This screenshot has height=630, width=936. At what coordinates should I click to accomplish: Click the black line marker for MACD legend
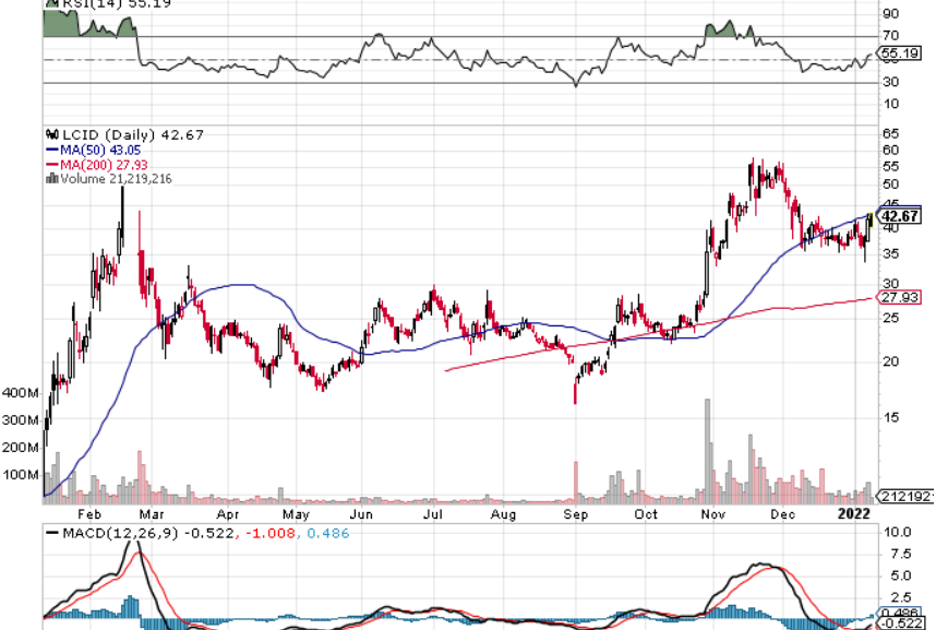coord(53,533)
